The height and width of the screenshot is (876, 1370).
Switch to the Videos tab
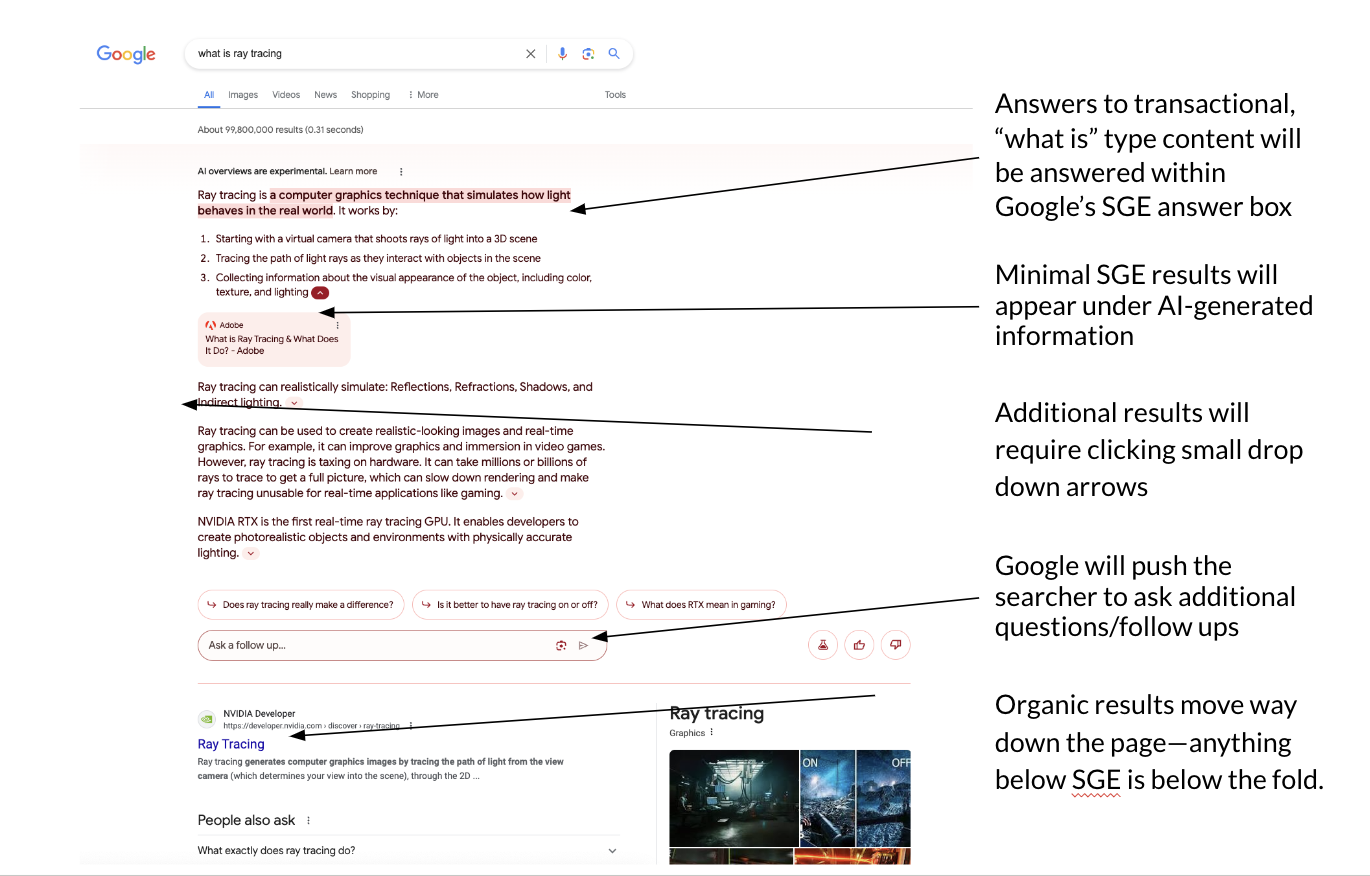(x=286, y=95)
